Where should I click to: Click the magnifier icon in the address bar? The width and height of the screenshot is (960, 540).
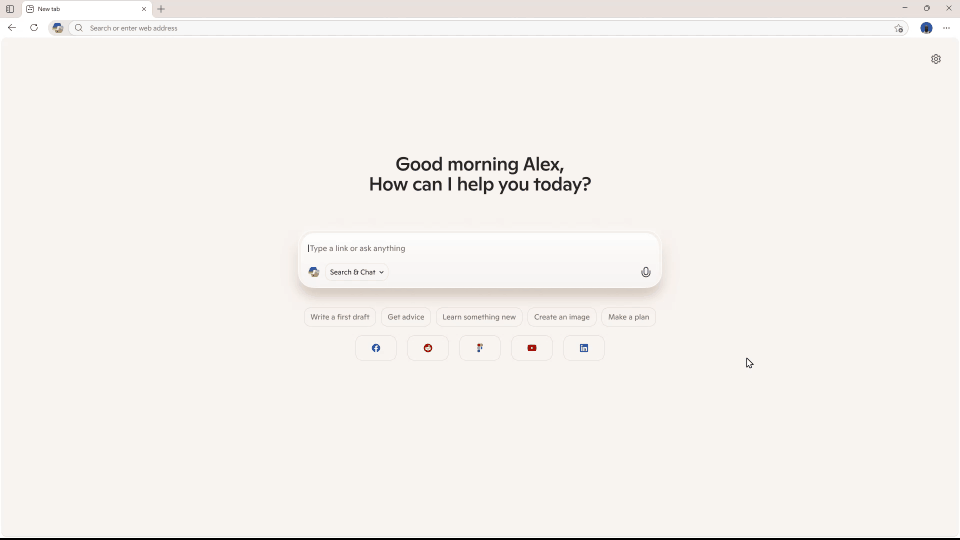coord(79,28)
